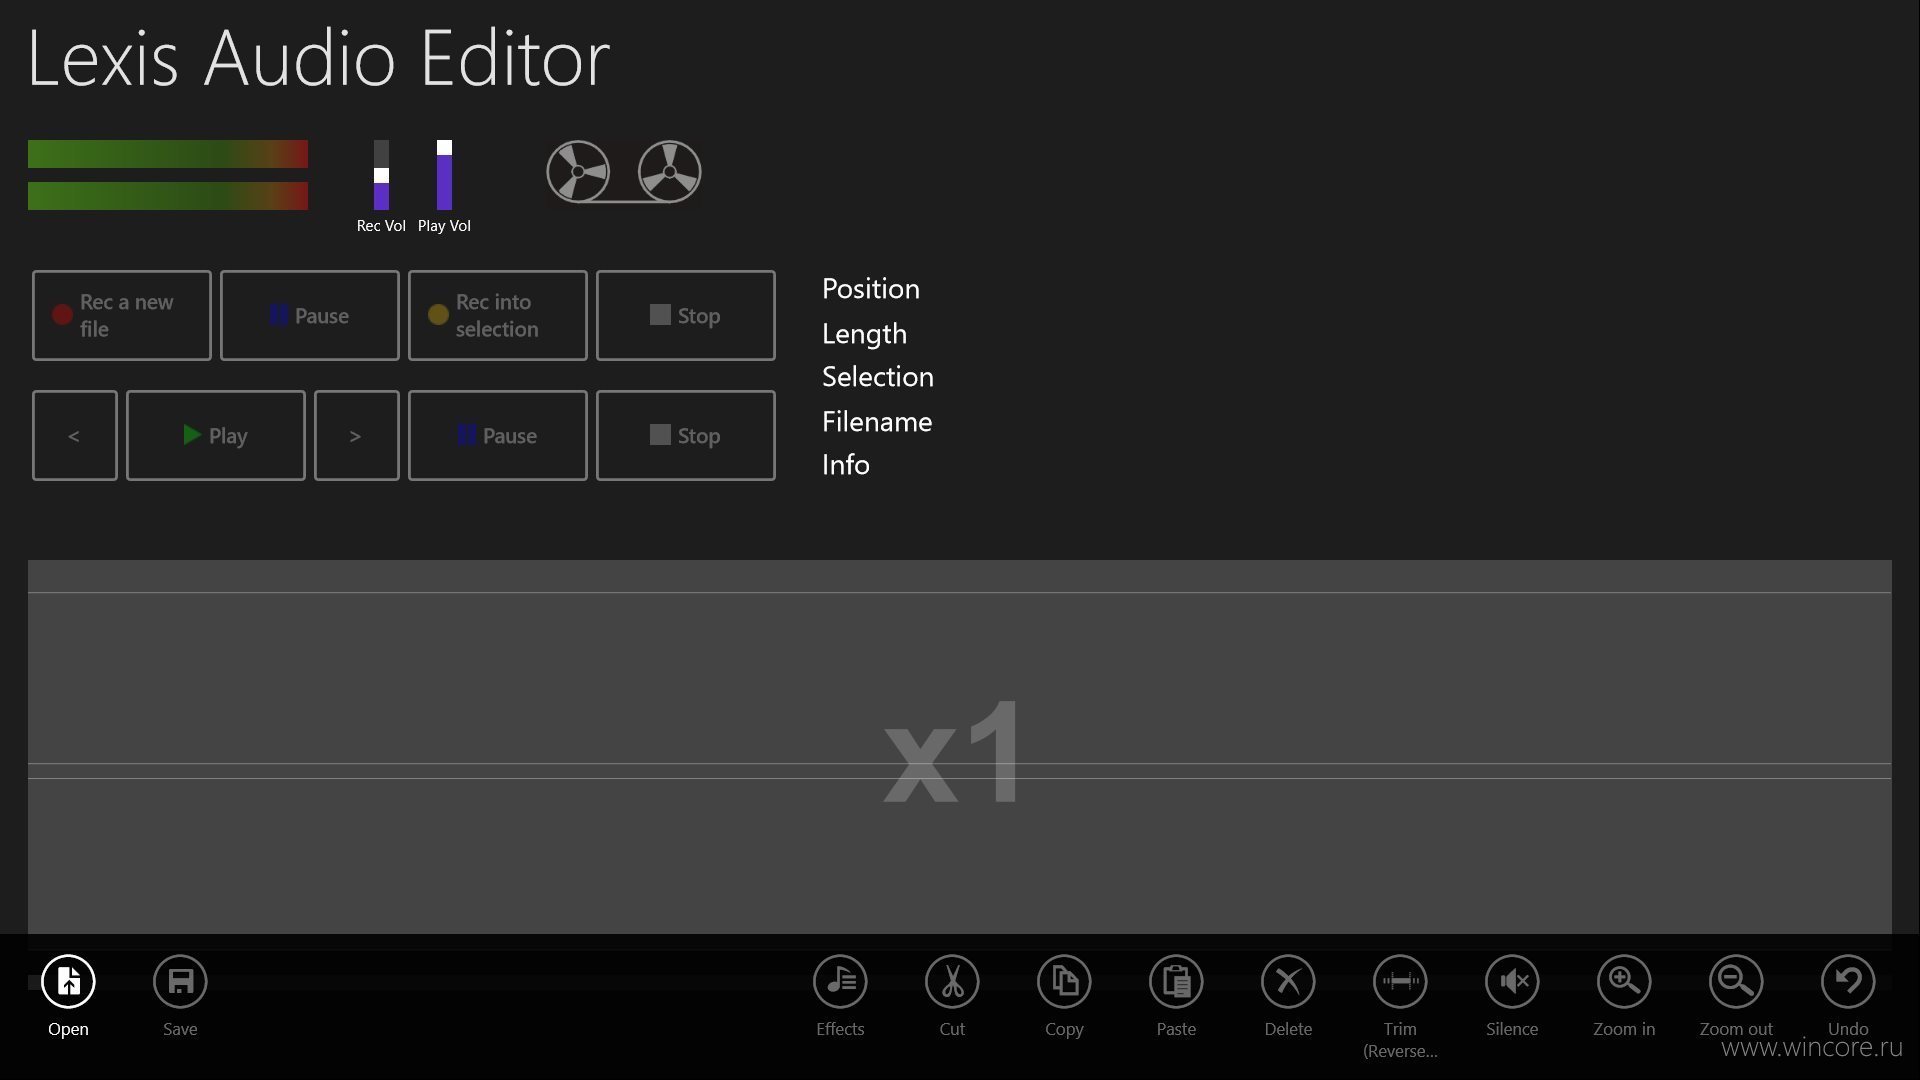Click the Save icon in bottom bar
The image size is (1920, 1080).
[x=180, y=982]
